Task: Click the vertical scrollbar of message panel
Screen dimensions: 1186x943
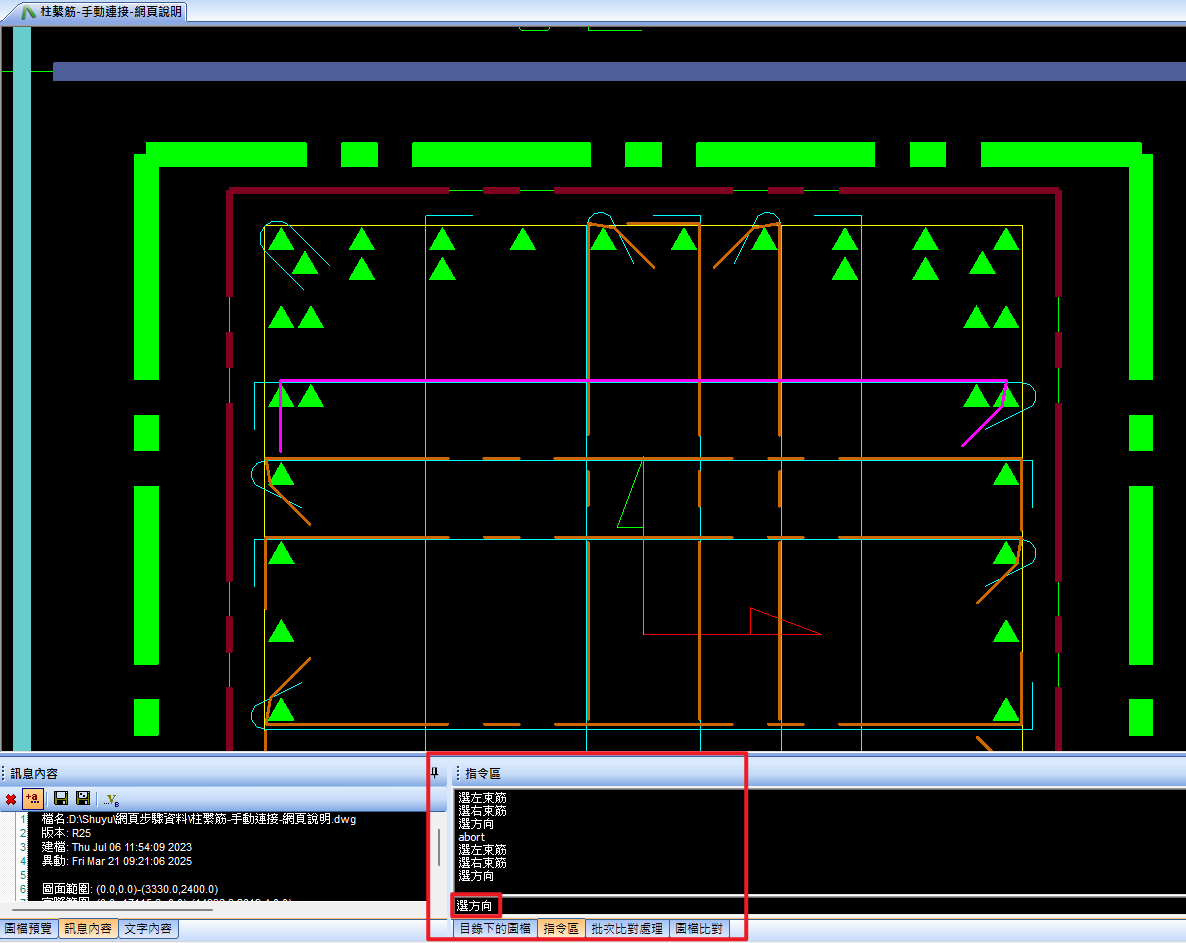Action: pyautogui.click(x=438, y=848)
